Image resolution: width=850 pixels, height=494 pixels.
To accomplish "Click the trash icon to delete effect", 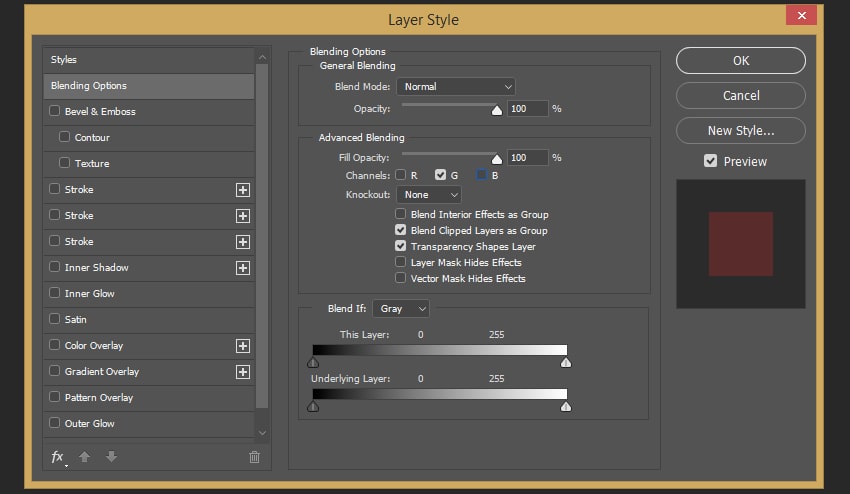I will pos(254,457).
